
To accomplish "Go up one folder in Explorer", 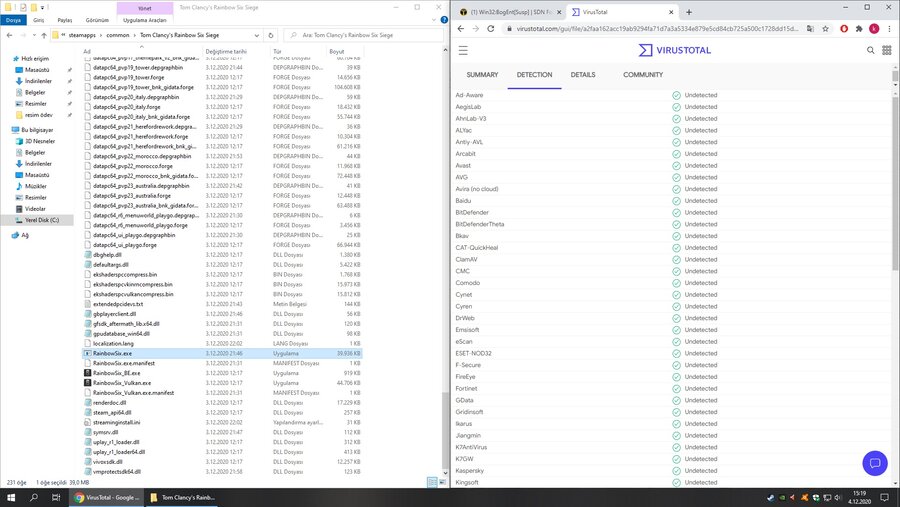I will coord(44,36).
